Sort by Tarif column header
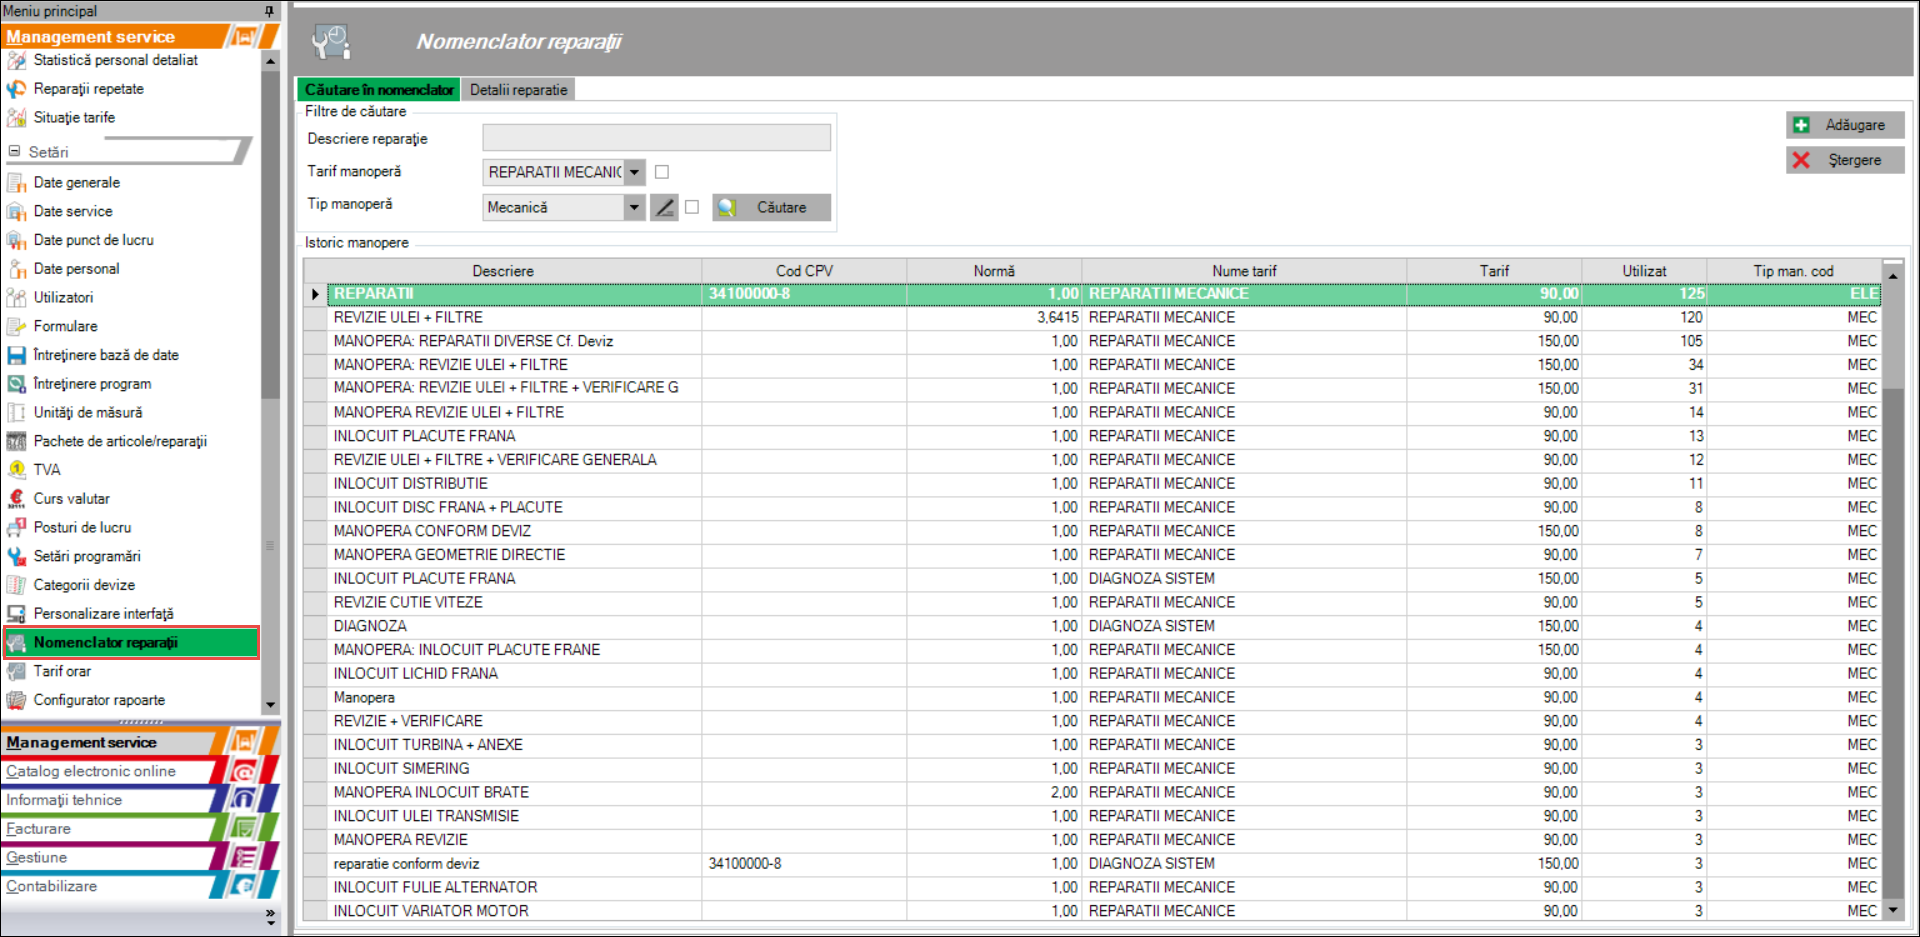This screenshot has height=937, width=1920. tap(1494, 271)
